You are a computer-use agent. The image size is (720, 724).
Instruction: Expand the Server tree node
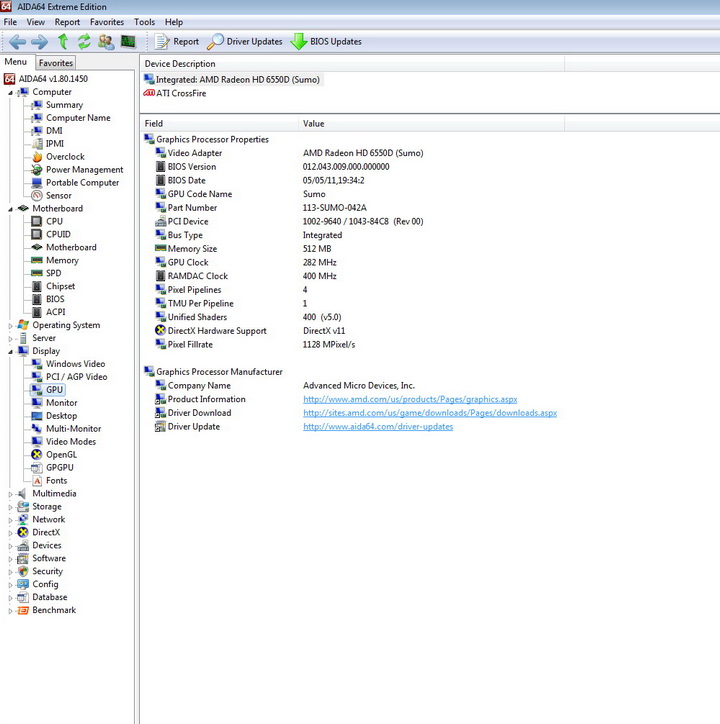10,338
